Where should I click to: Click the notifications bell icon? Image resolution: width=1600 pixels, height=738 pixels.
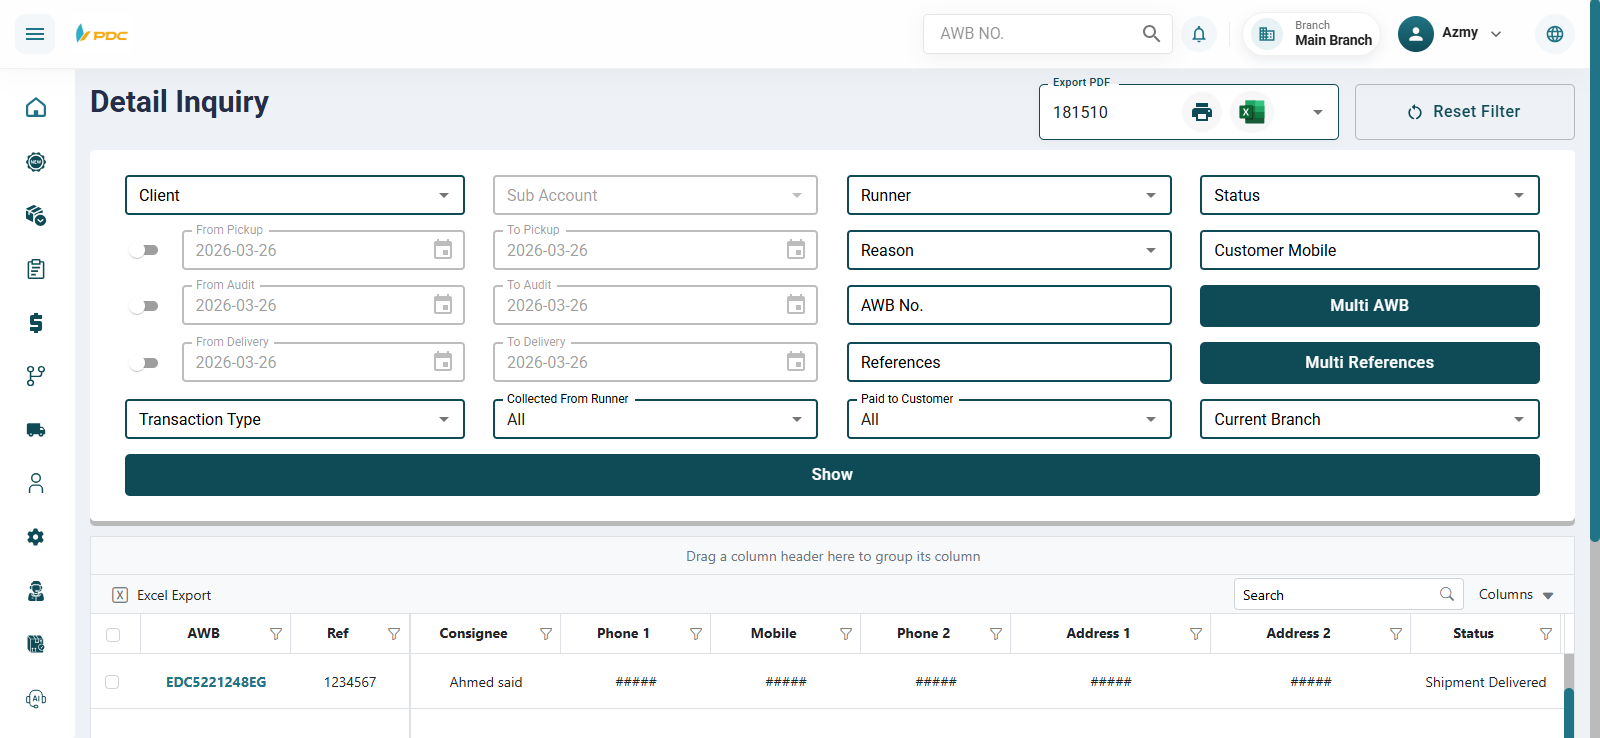[x=1198, y=34]
